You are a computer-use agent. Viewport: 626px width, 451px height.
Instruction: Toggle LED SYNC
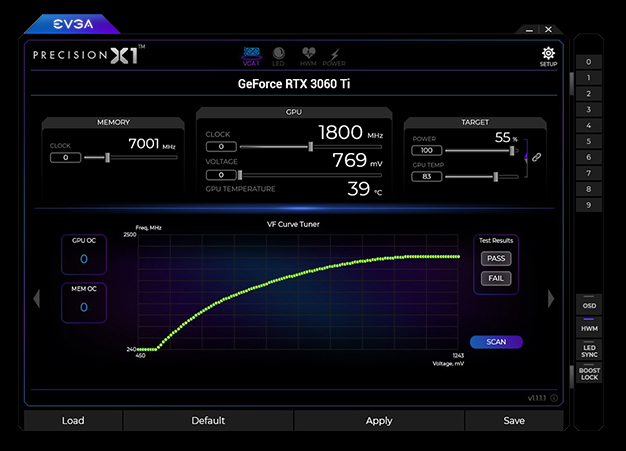pos(589,350)
